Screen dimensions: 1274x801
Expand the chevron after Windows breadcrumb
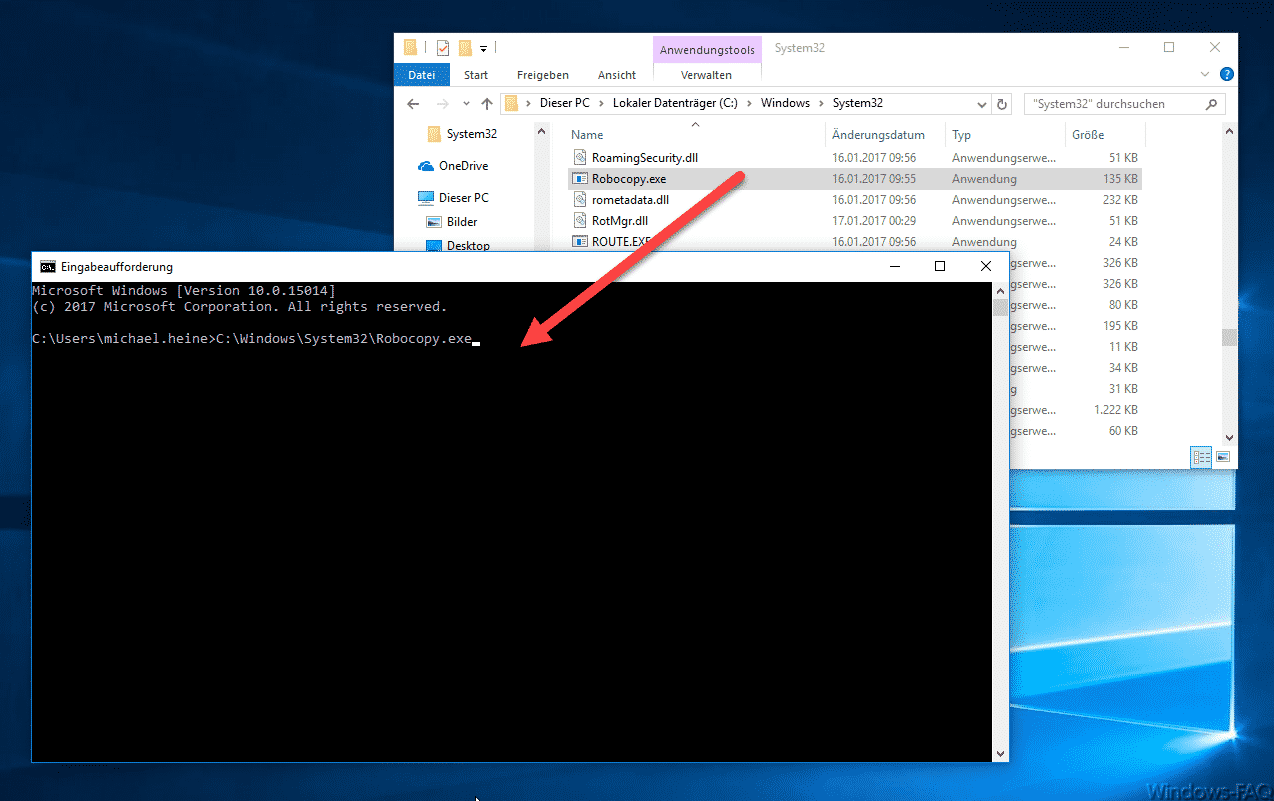click(x=821, y=103)
